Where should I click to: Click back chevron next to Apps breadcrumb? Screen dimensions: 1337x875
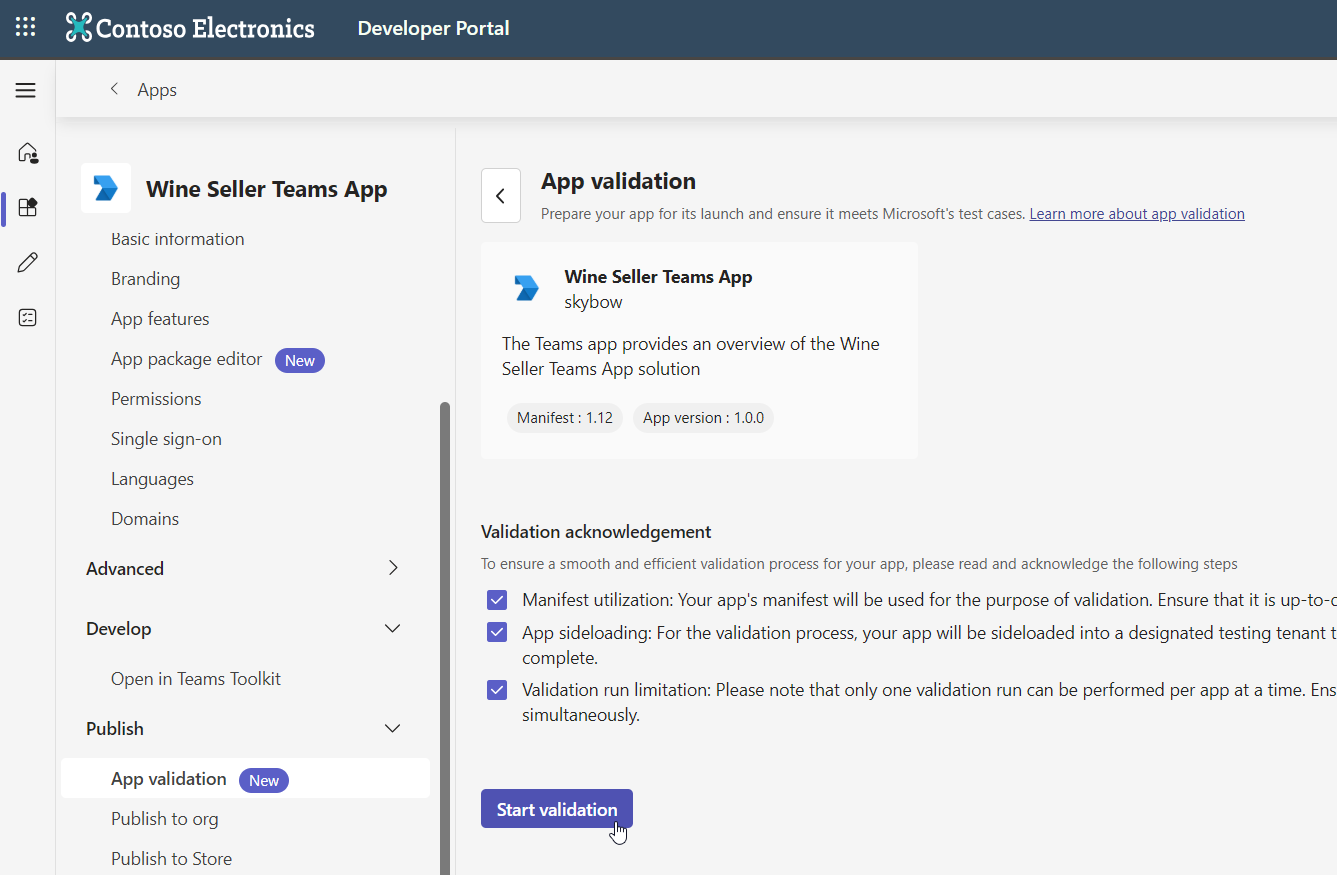(114, 89)
